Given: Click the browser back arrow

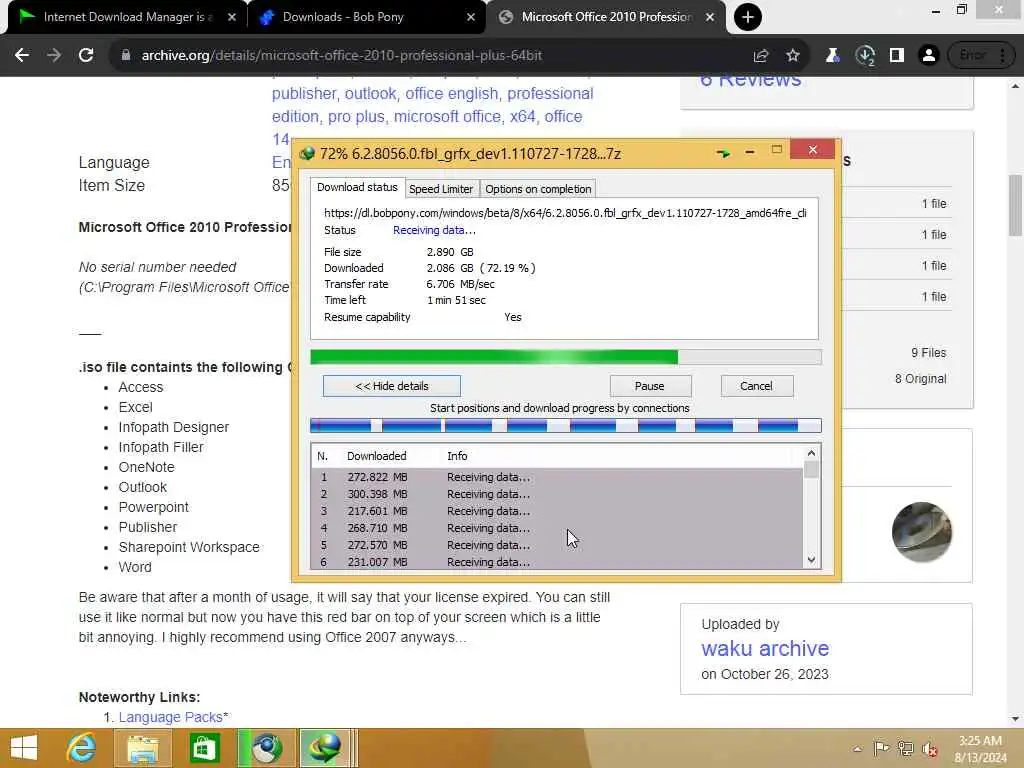Looking at the screenshot, I should 22,56.
